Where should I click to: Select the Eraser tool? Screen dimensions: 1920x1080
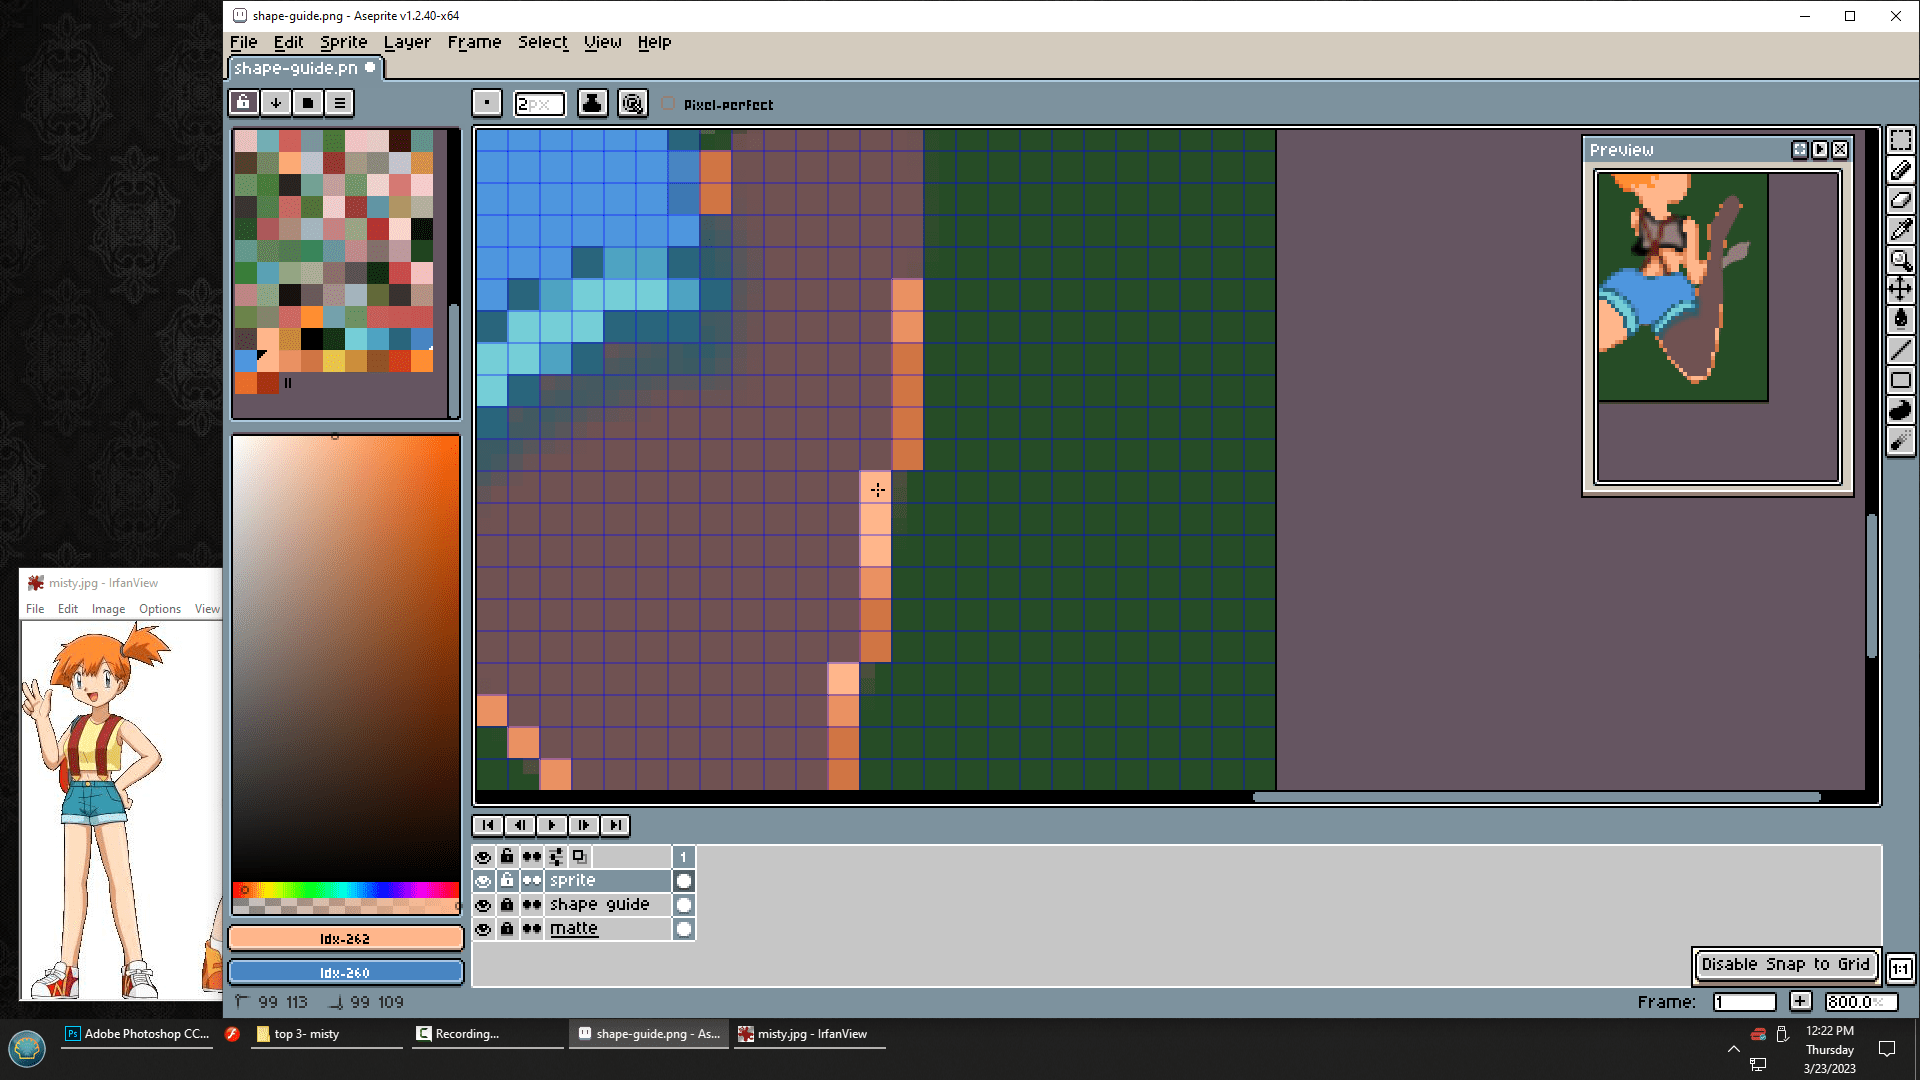(1900, 200)
